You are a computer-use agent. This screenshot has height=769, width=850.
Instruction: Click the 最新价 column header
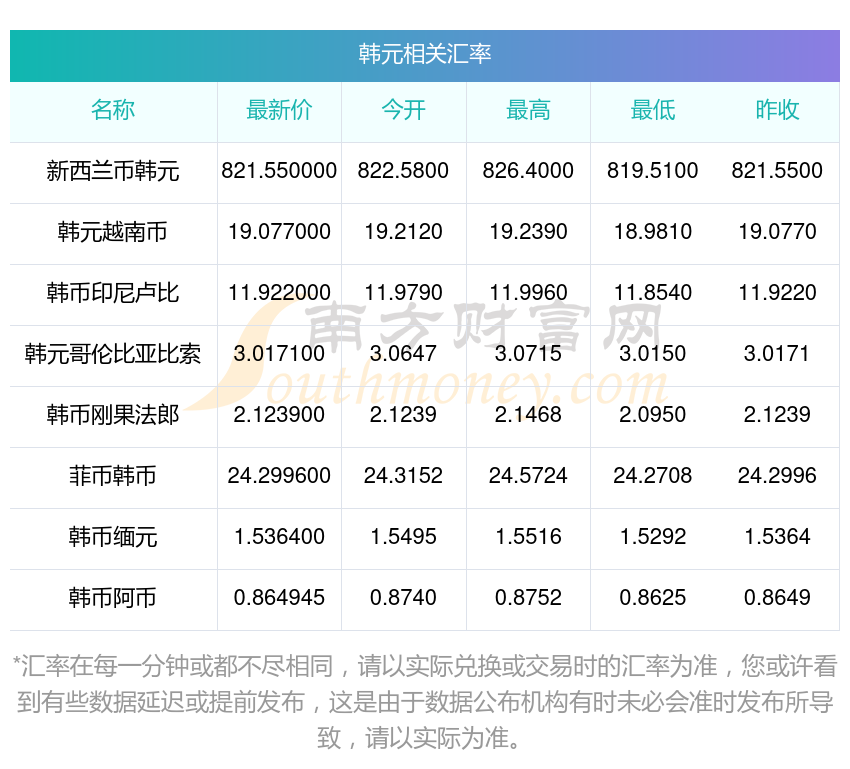(279, 110)
